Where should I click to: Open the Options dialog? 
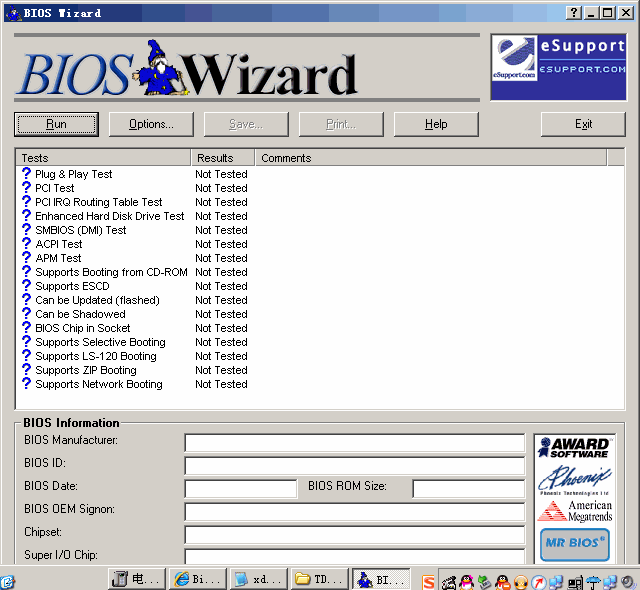(x=151, y=124)
